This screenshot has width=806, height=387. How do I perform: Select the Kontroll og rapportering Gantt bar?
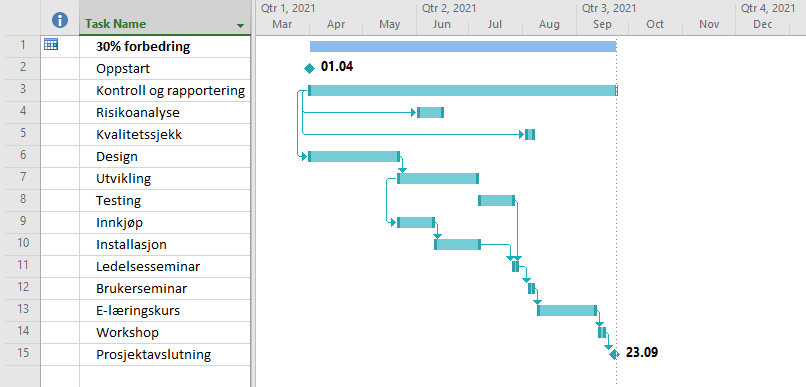[463, 91]
